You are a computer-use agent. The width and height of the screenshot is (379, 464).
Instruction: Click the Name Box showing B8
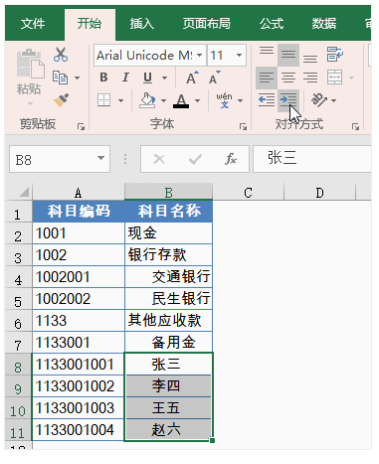[x=59, y=159]
